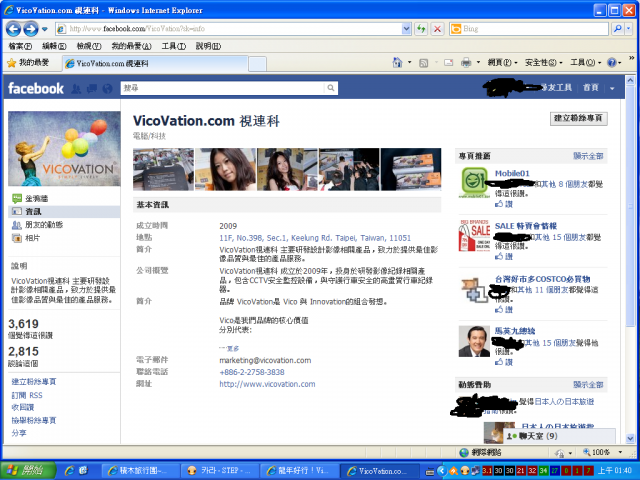Image resolution: width=640 pixels, height=480 pixels.
Task: Switch to the 積木旅行團 taskbar window
Action: [140, 471]
